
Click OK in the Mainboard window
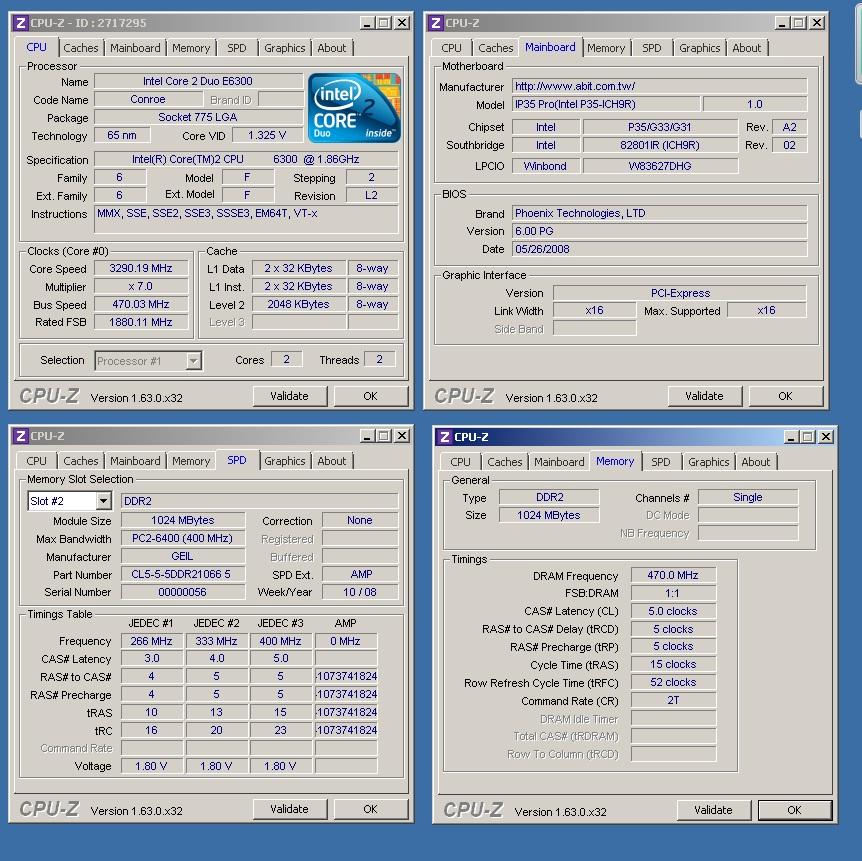click(786, 396)
